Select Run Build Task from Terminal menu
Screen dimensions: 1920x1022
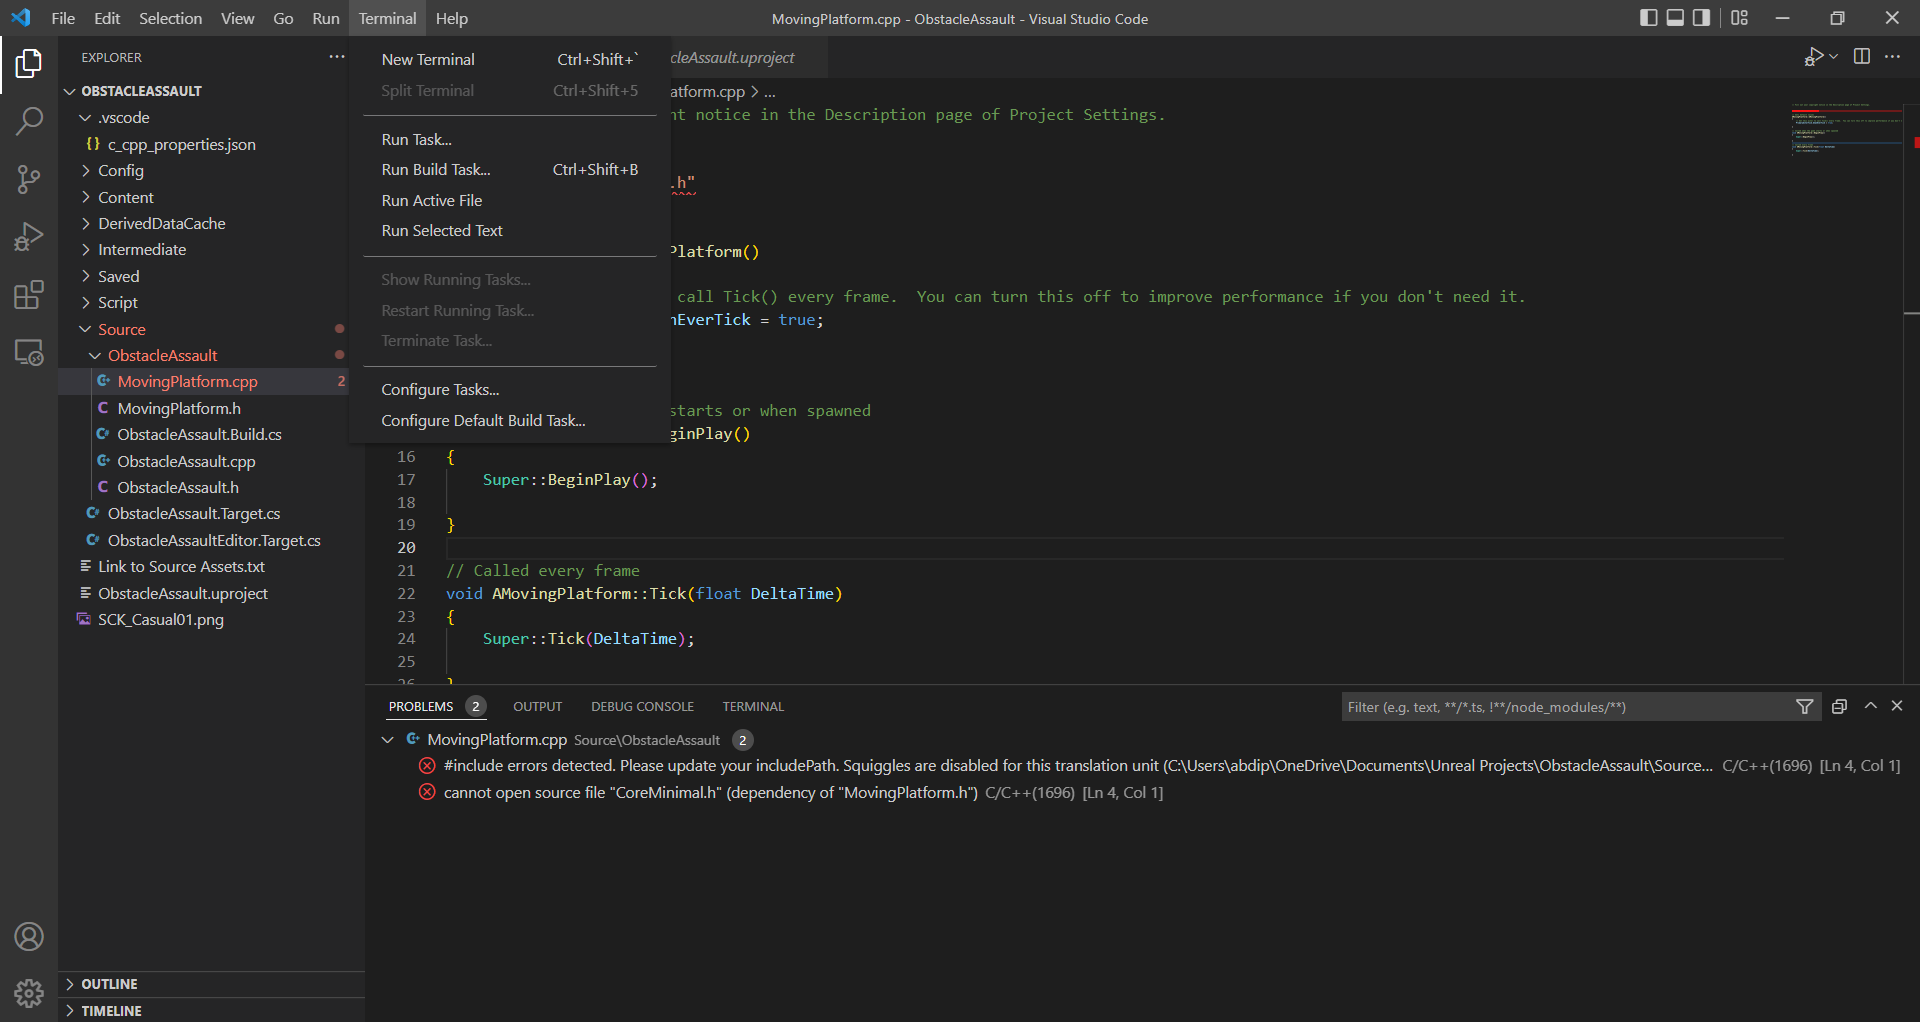[436, 170]
